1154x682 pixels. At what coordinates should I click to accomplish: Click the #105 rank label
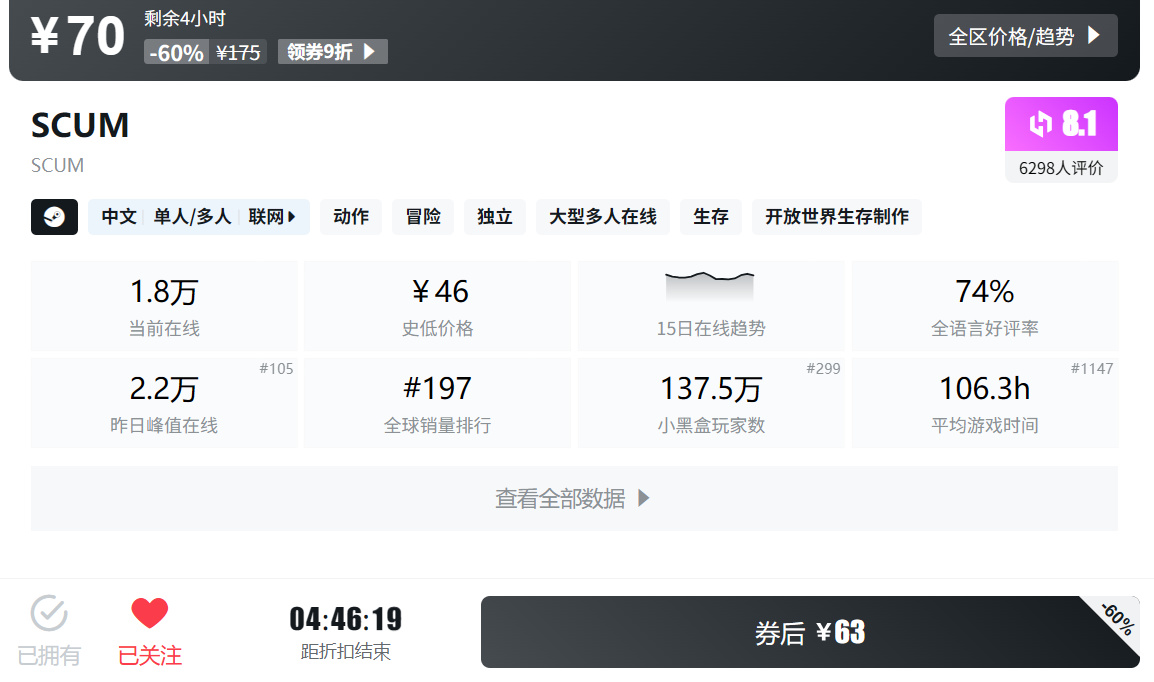coord(276,369)
